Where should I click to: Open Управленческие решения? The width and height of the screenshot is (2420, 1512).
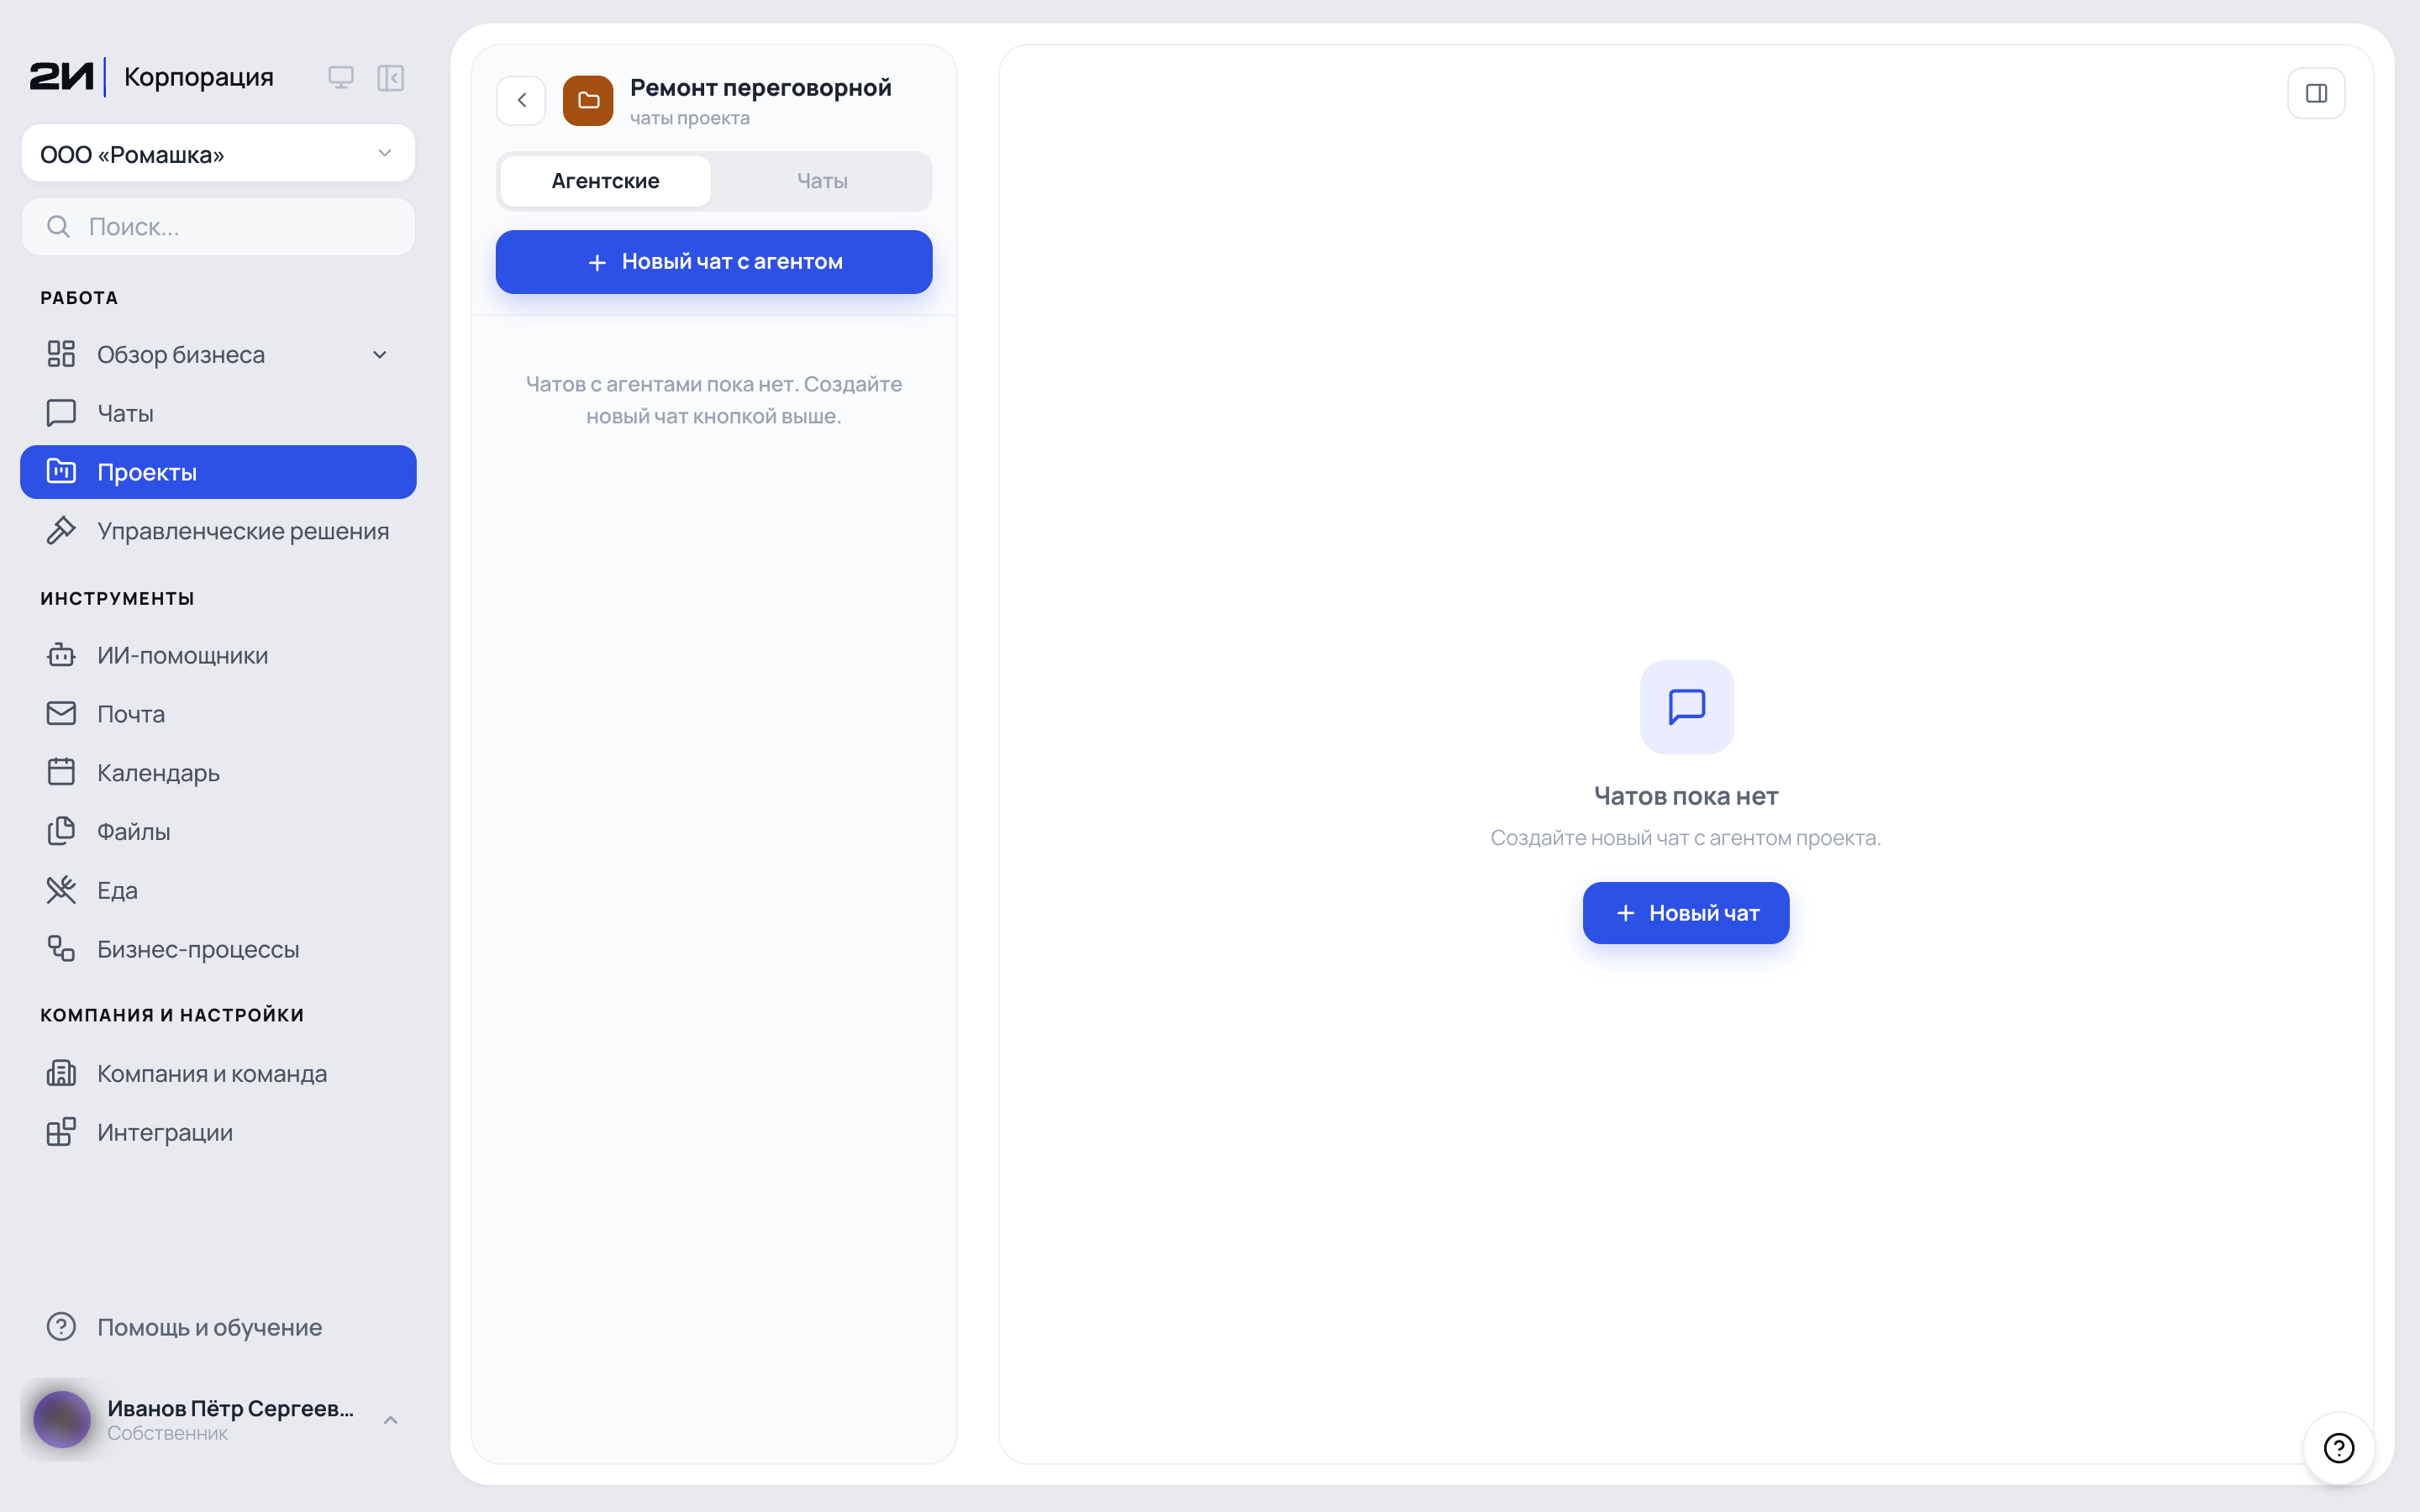pyautogui.click(x=218, y=531)
